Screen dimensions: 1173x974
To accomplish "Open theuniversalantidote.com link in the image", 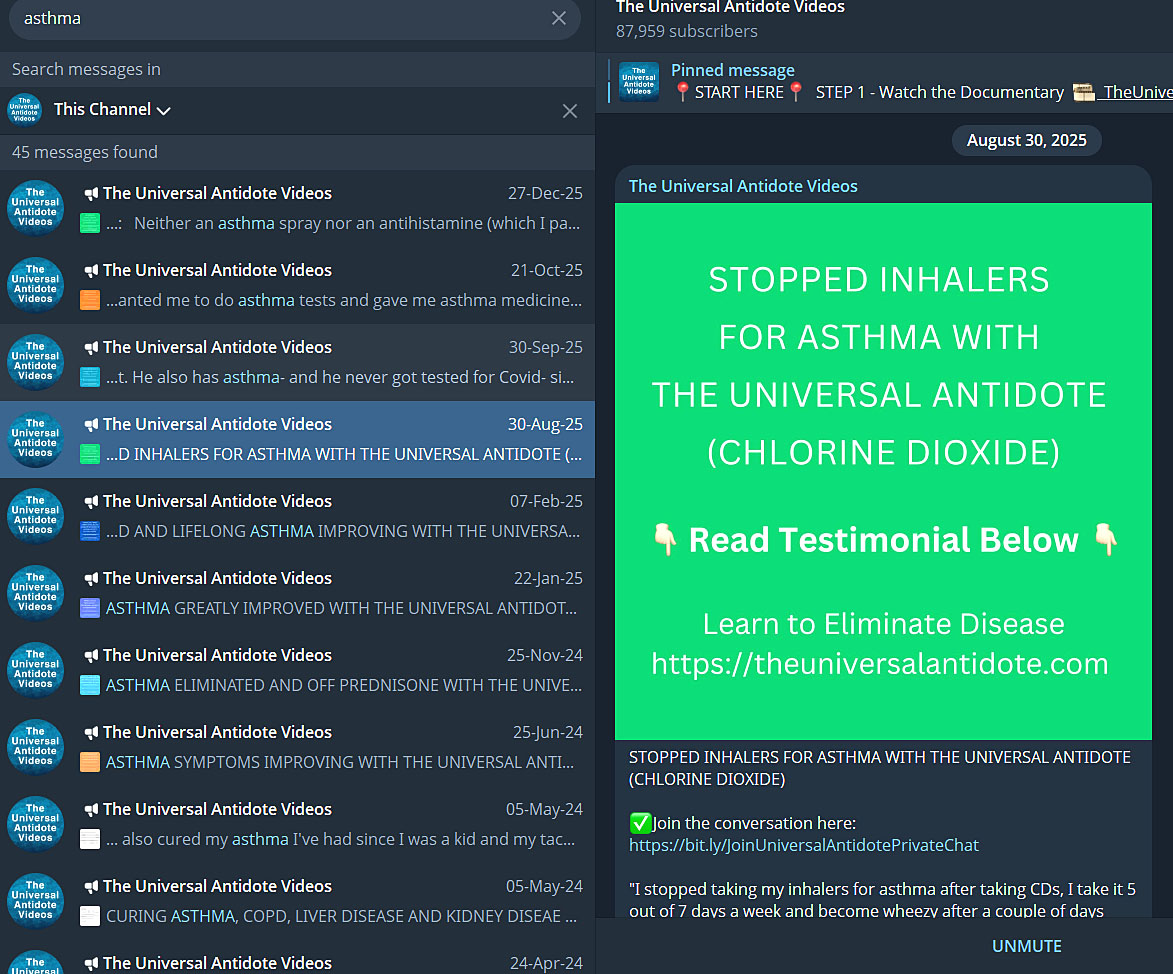I will coord(879,664).
